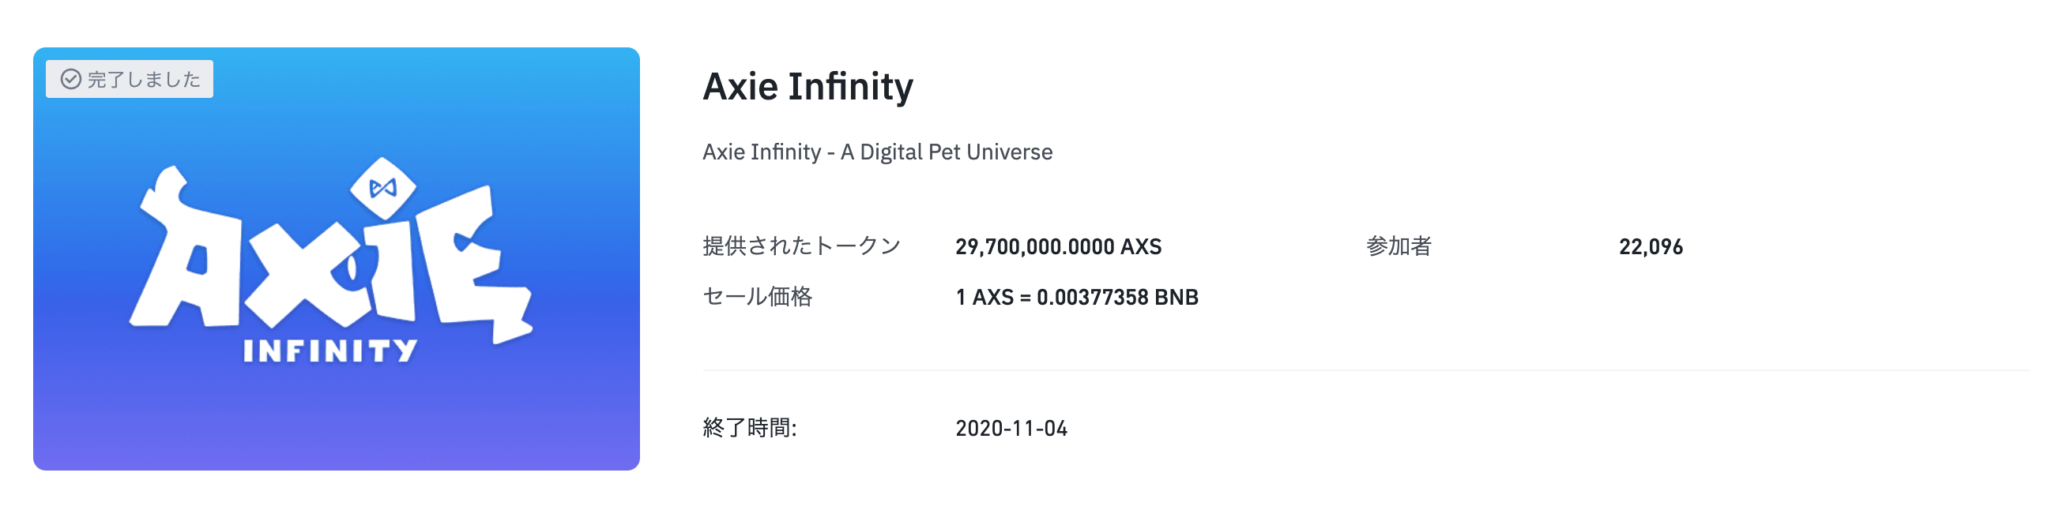Select the 2020-11-04 end date
The height and width of the screenshot is (510, 2048).
click(x=1011, y=429)
